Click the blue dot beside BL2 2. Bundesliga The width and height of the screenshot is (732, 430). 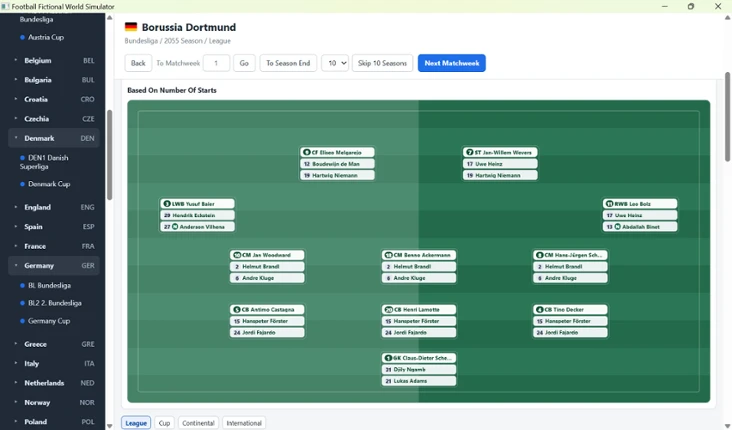pyautogui.click(x=22, y=303)
